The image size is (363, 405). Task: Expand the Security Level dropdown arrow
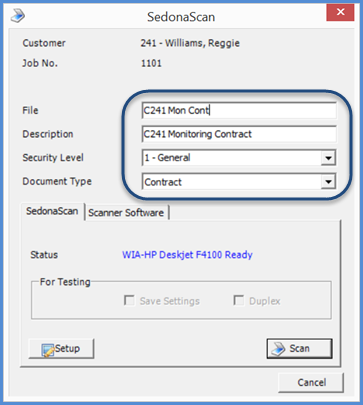click(328, 158)
